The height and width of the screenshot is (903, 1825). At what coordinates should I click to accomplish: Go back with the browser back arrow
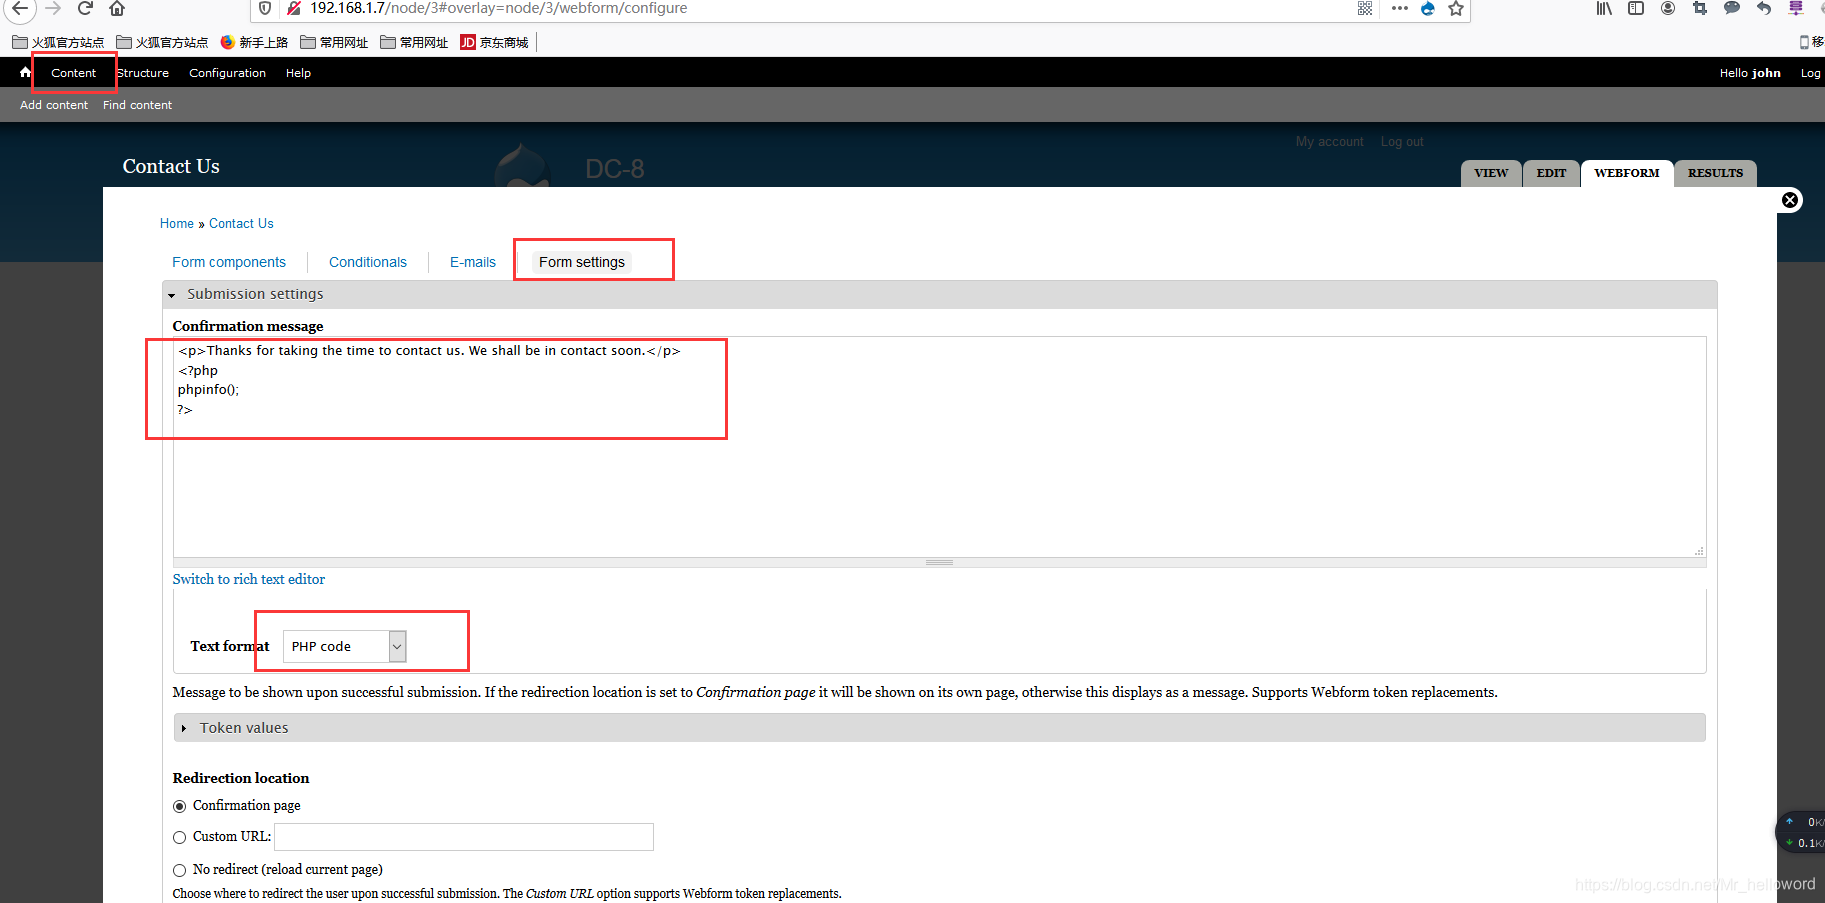click(x=20, y=8)
